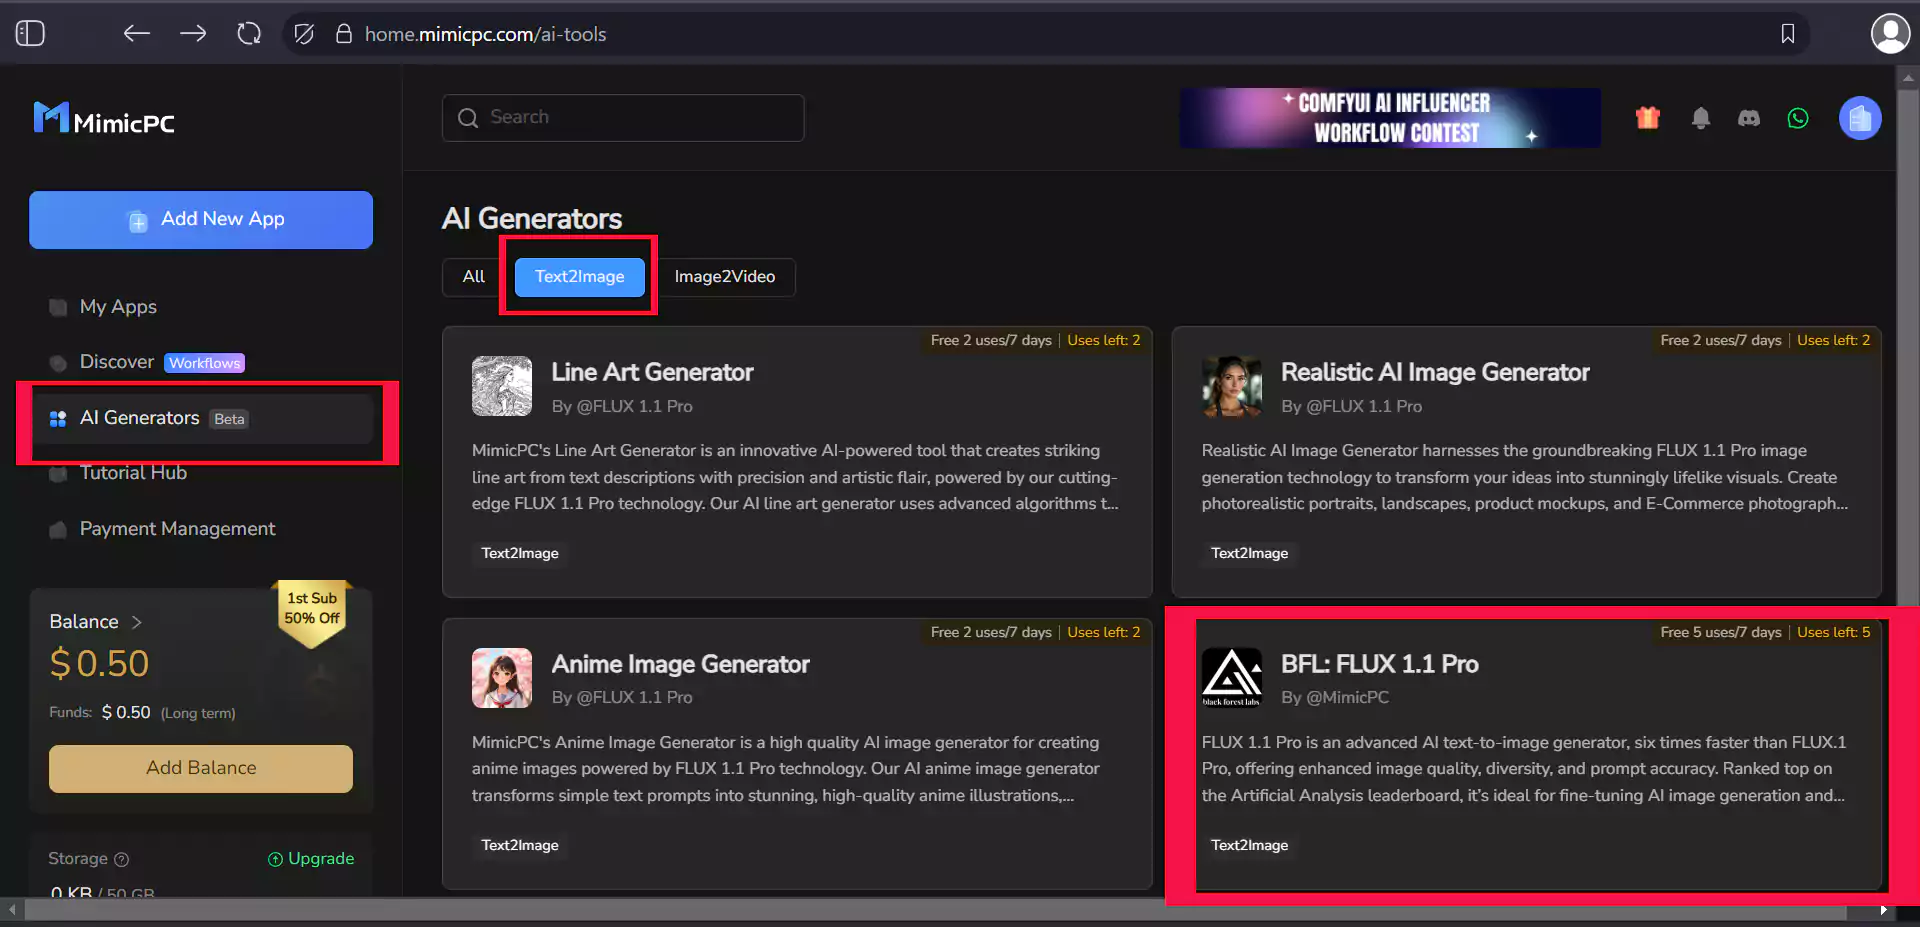Screen dimensions: 1920x927
Task: Toggle the browser sidebar panel icon
Action: (30, 34)
